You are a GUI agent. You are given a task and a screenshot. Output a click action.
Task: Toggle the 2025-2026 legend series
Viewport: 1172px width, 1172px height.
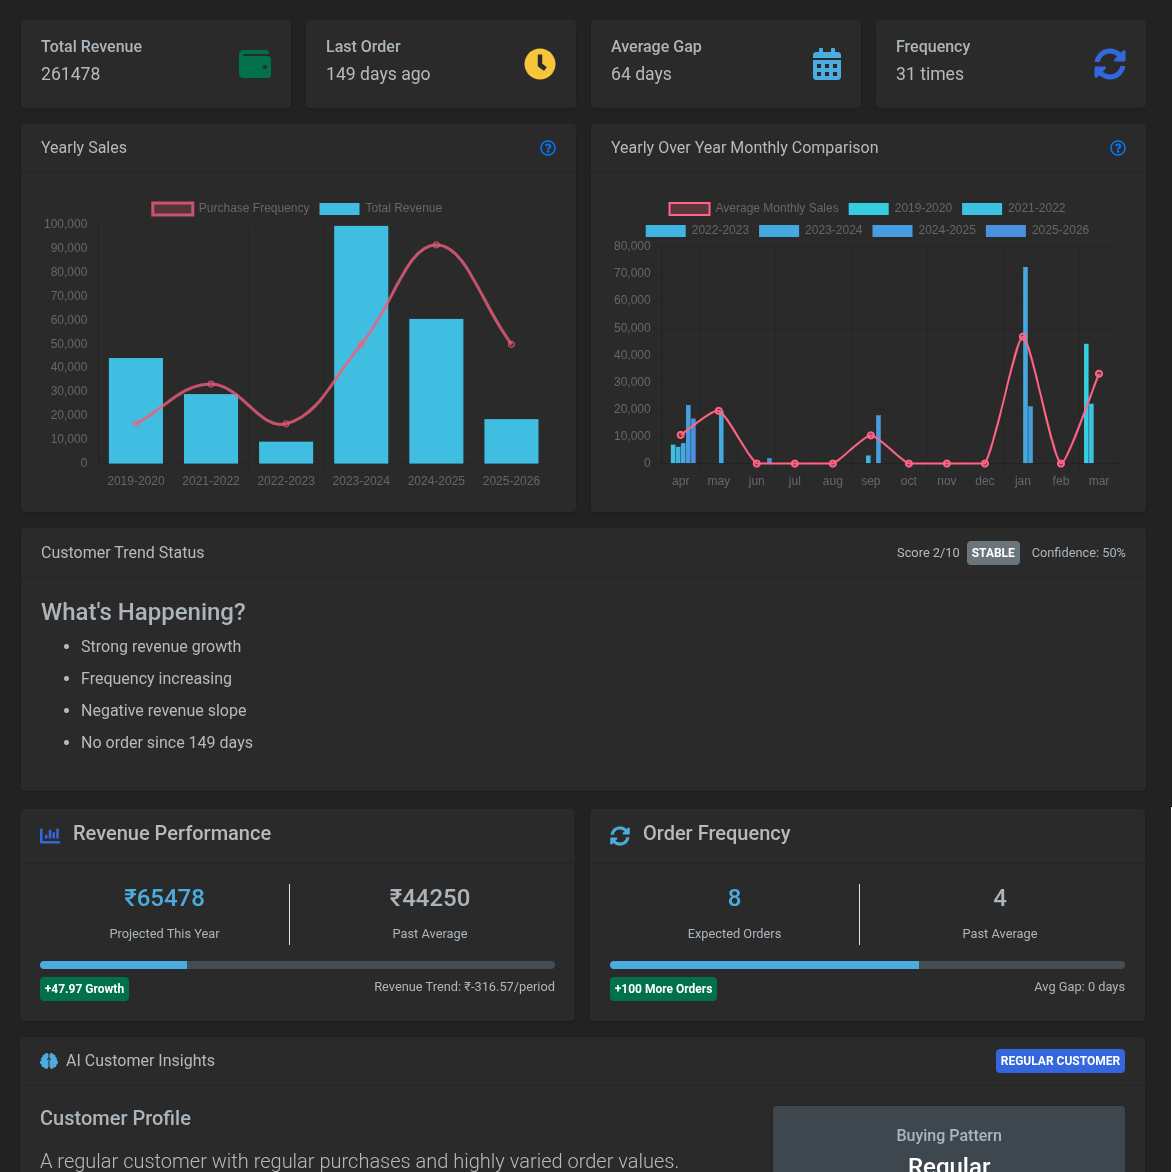pos(1037,230)
